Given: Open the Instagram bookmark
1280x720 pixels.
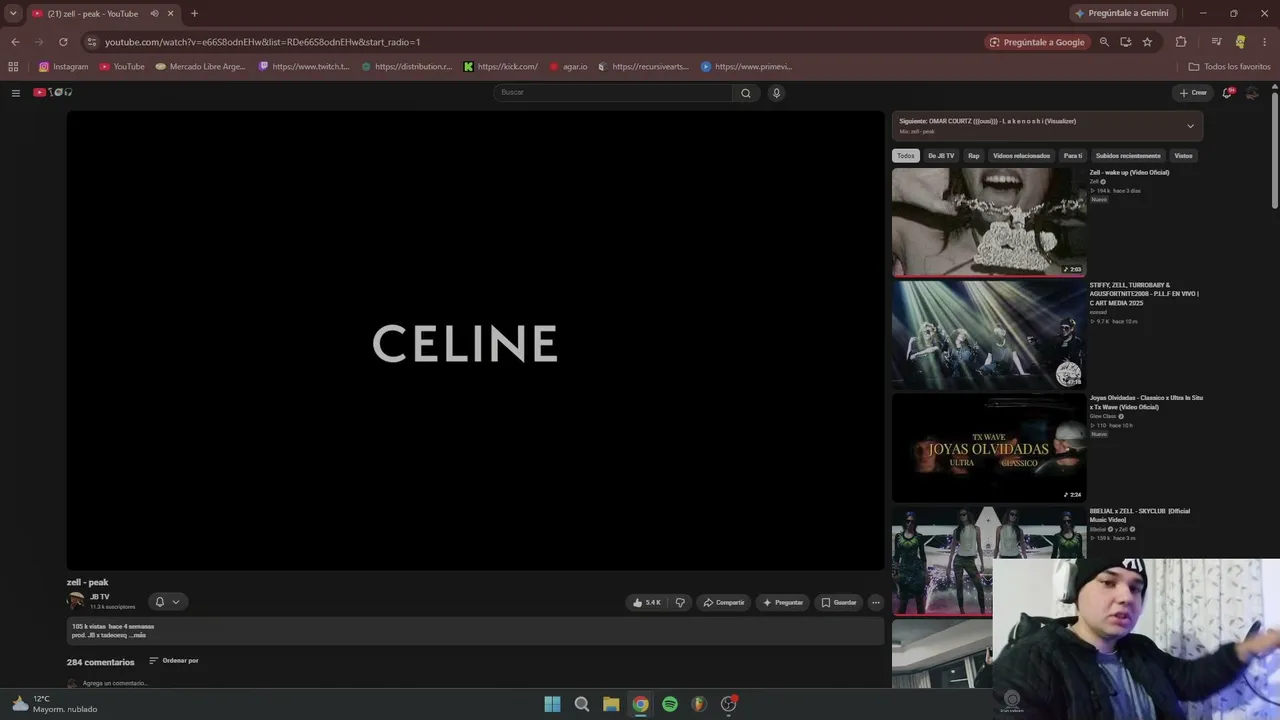Looking at the screenshot, I should click(x=63, y=67).
